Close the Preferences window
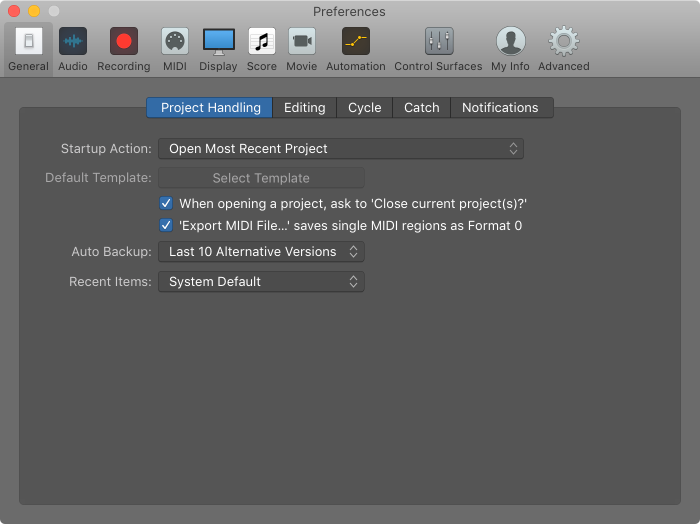 14,11
